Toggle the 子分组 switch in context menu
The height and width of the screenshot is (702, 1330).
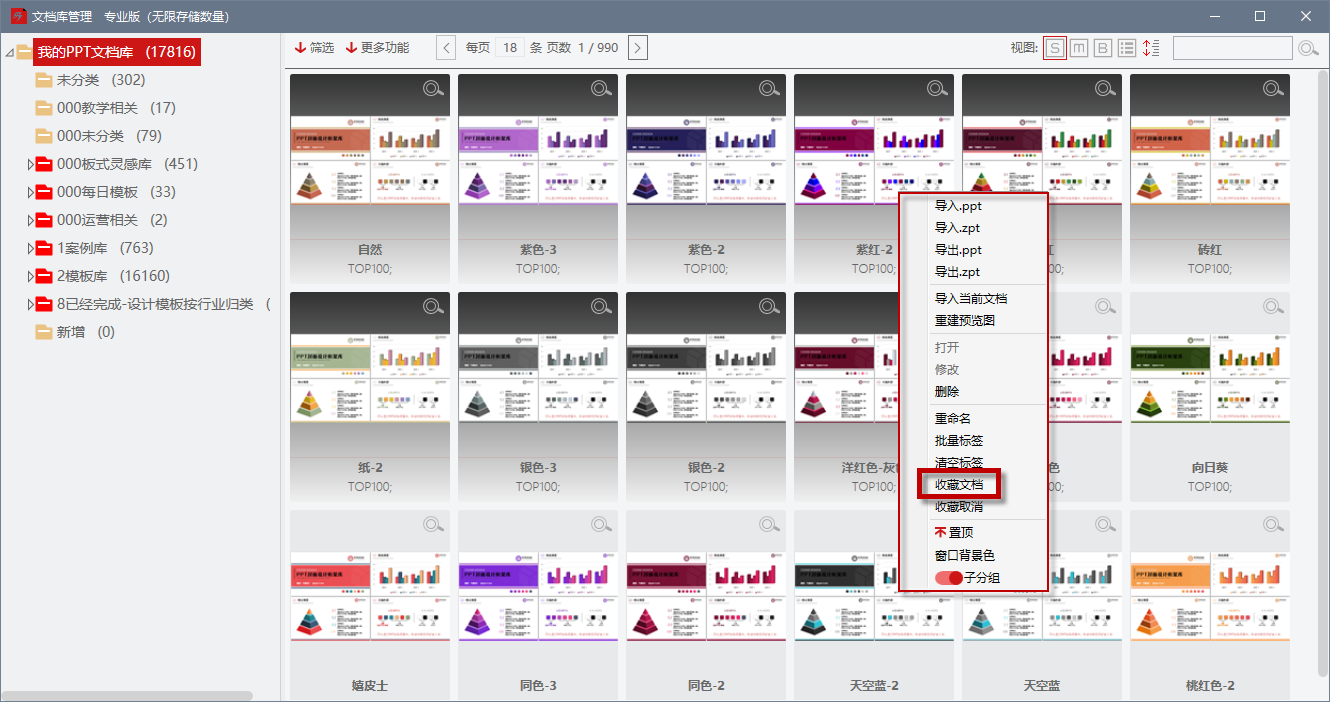[x=948, y=578]
